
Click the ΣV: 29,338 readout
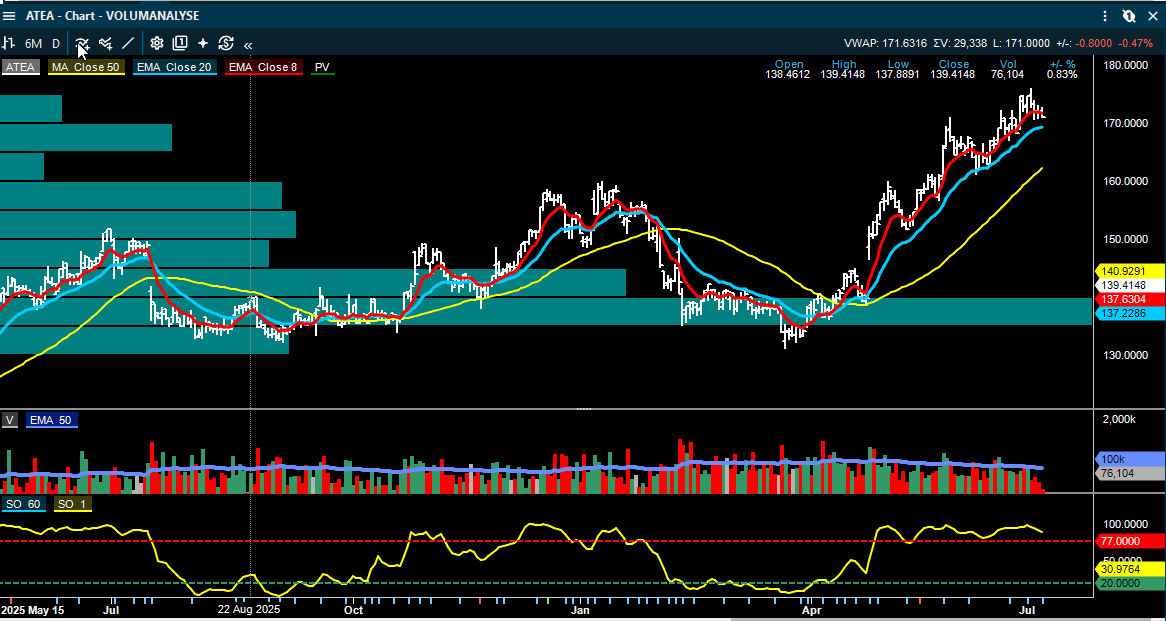pos(960,44)
